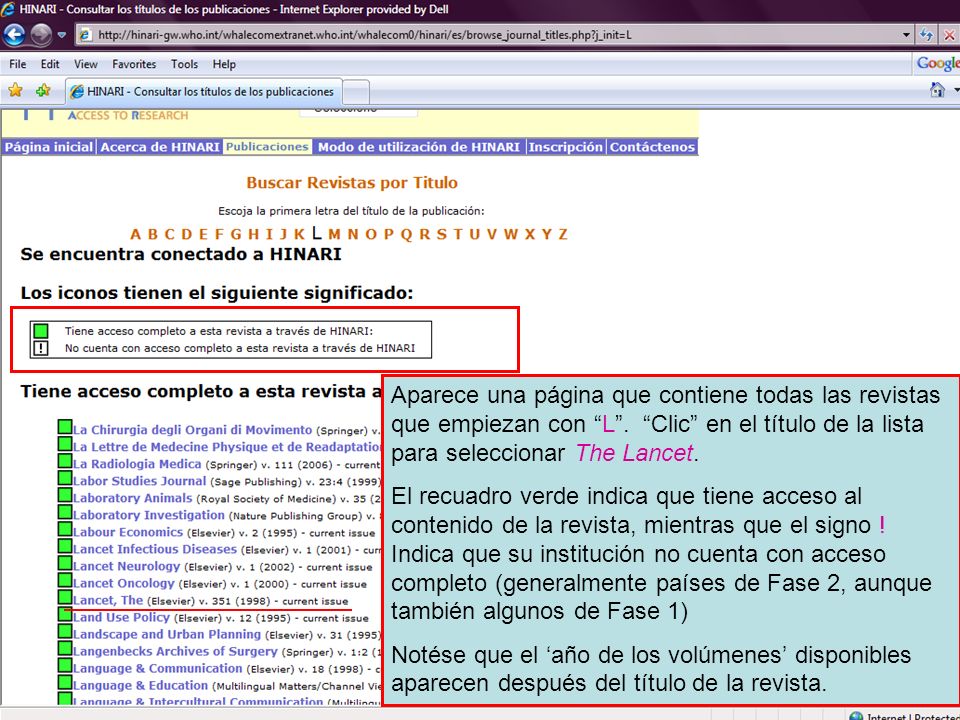Open Language & Communication journal link
The image size is (960, 720).
click(x=158, y=669)
